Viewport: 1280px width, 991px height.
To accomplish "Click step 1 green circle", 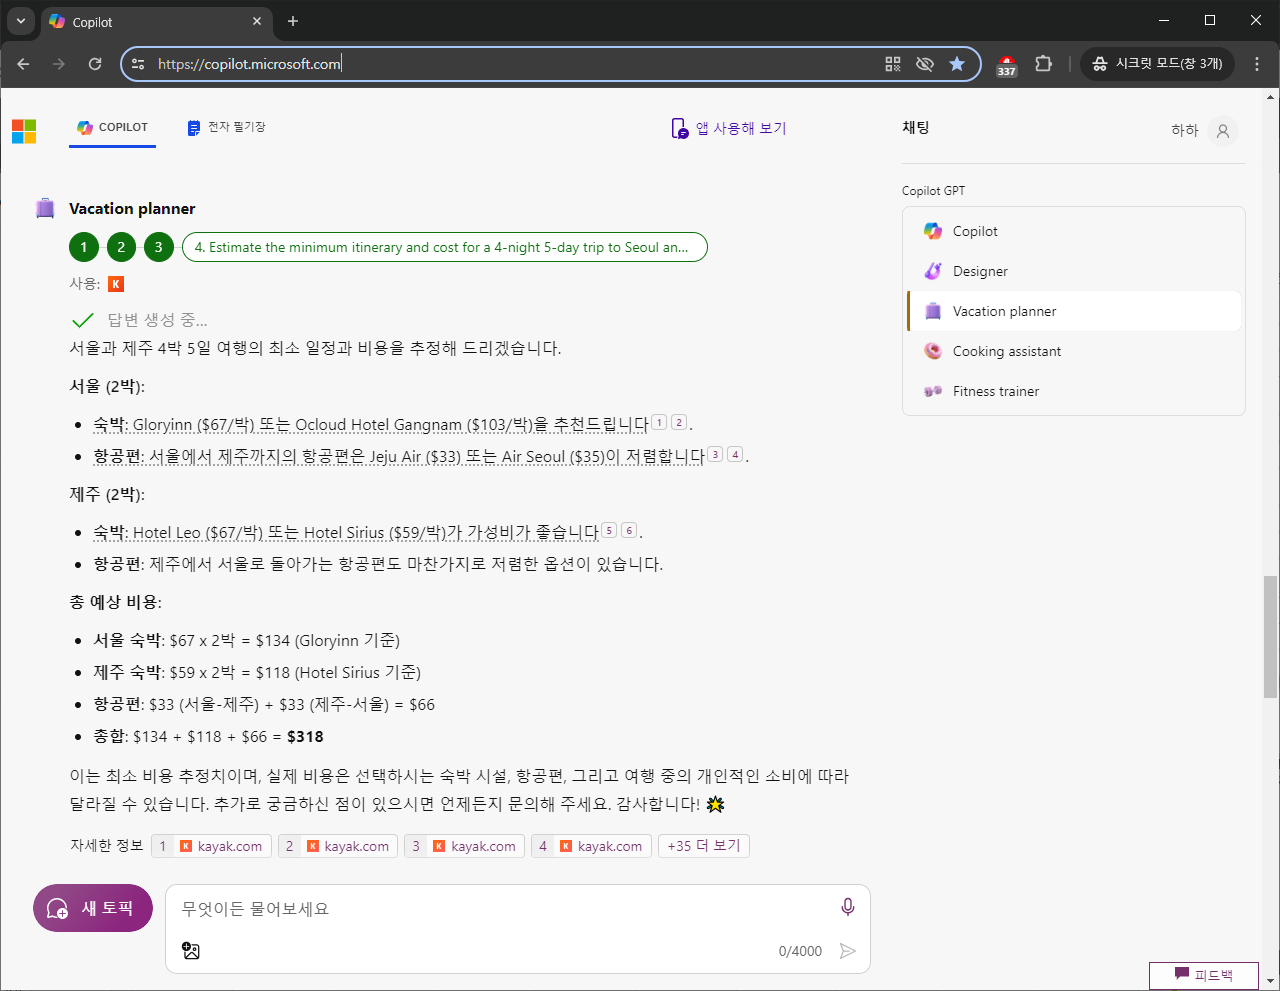I will point(84,247).
